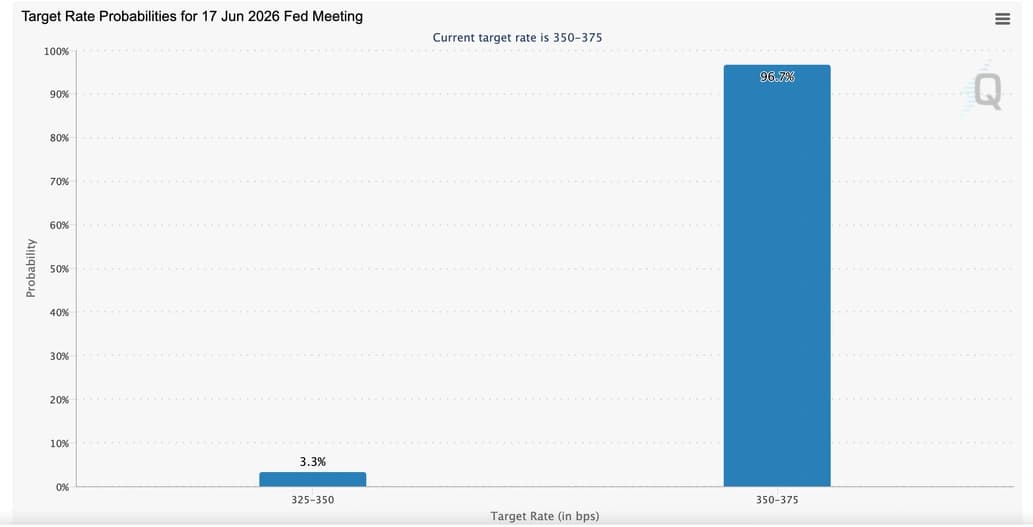This screenshot has height=527, width=1033.
Task: Click the QuikStrike Q watermark logo
Action: 986,91
